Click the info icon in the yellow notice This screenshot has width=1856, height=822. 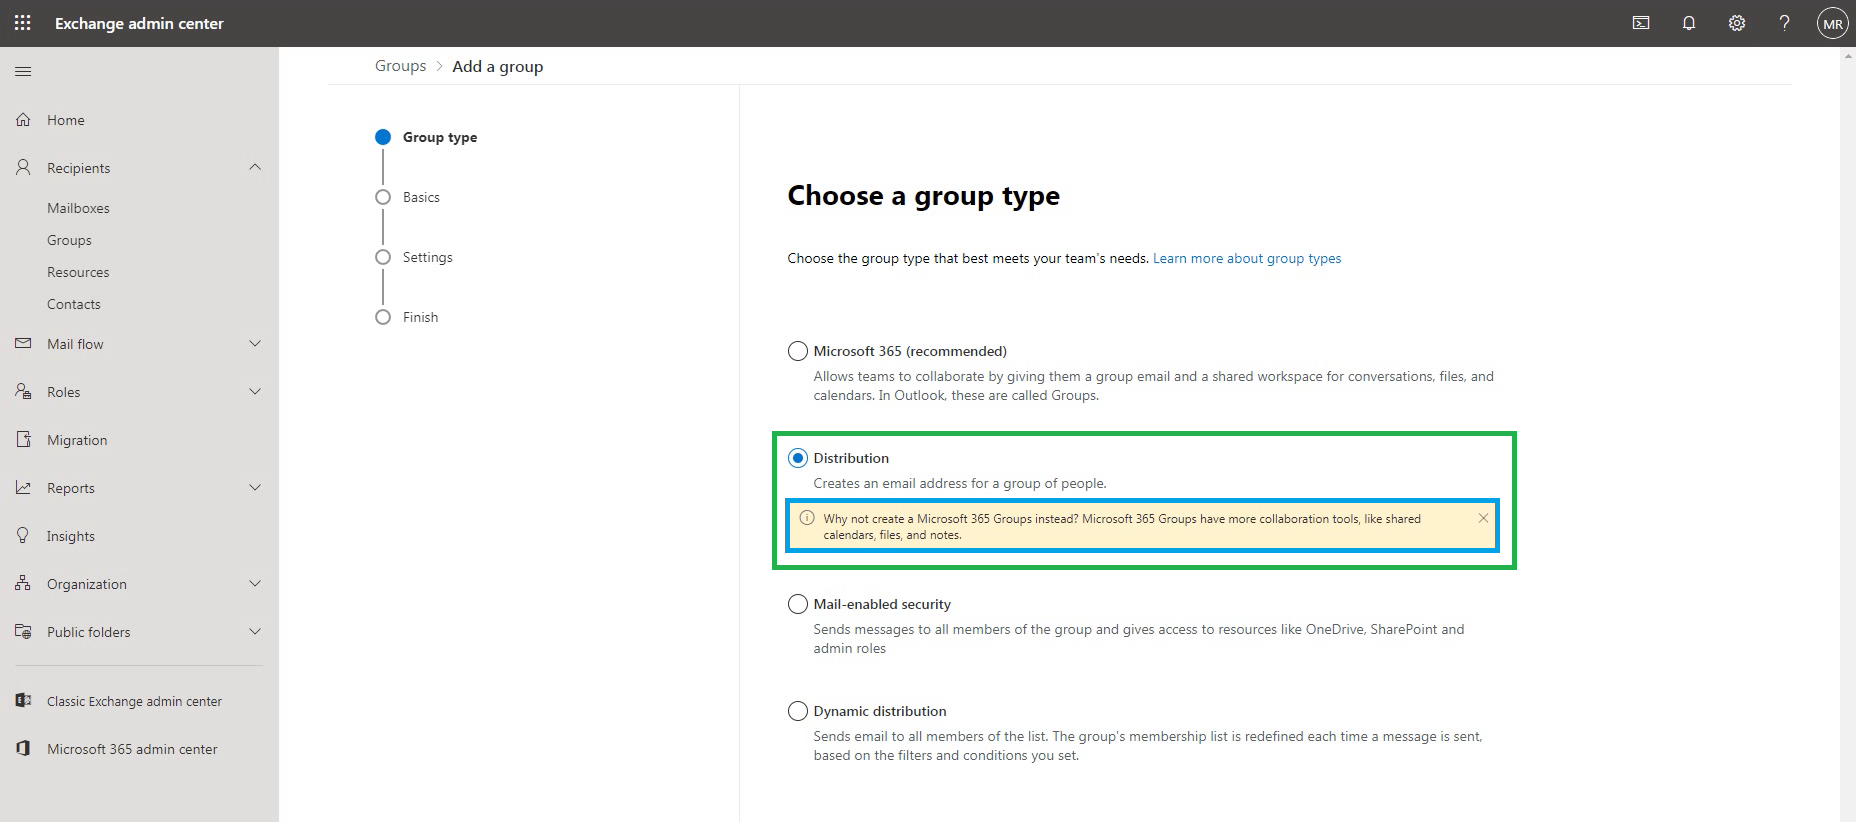[x=807, y=518]
